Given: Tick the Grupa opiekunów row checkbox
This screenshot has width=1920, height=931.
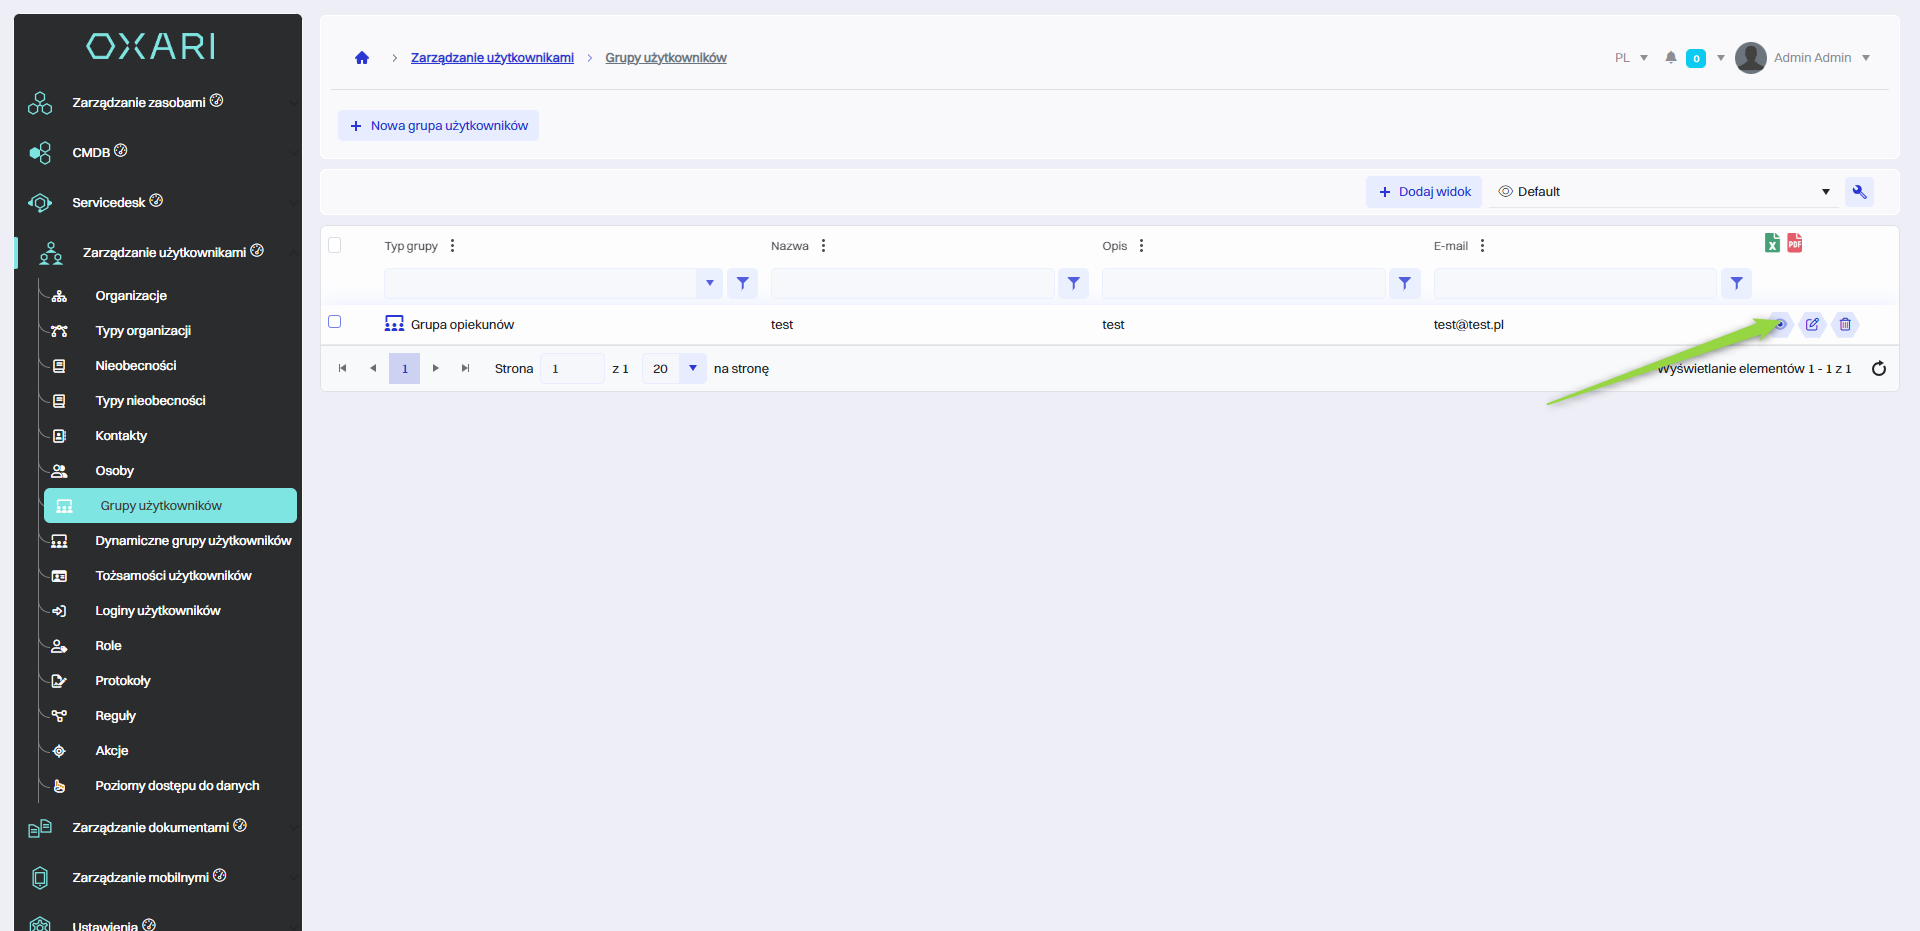Looking at the screenshot, I should [x=335, y=322].
